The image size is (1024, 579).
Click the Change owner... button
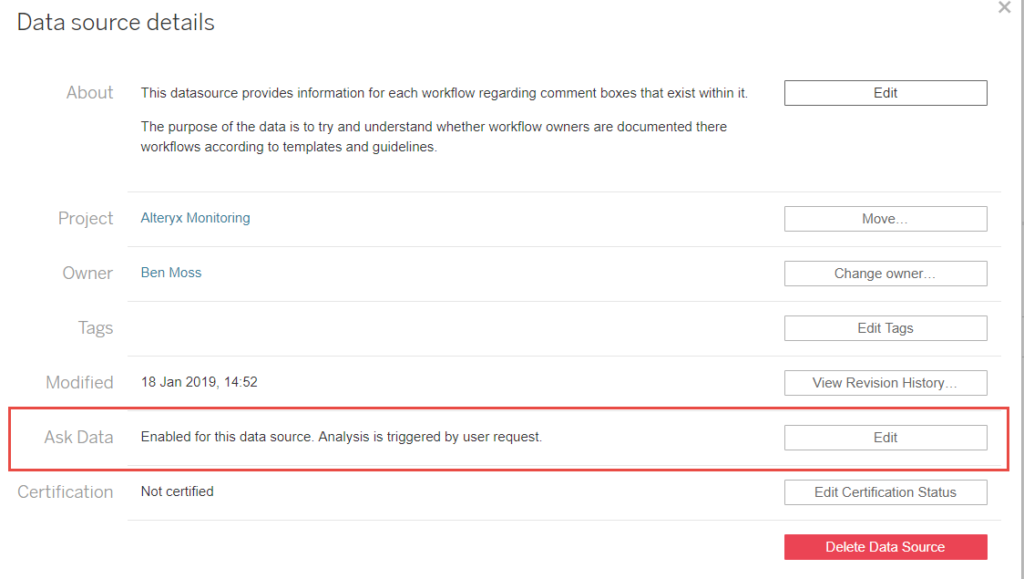(886, 274)
